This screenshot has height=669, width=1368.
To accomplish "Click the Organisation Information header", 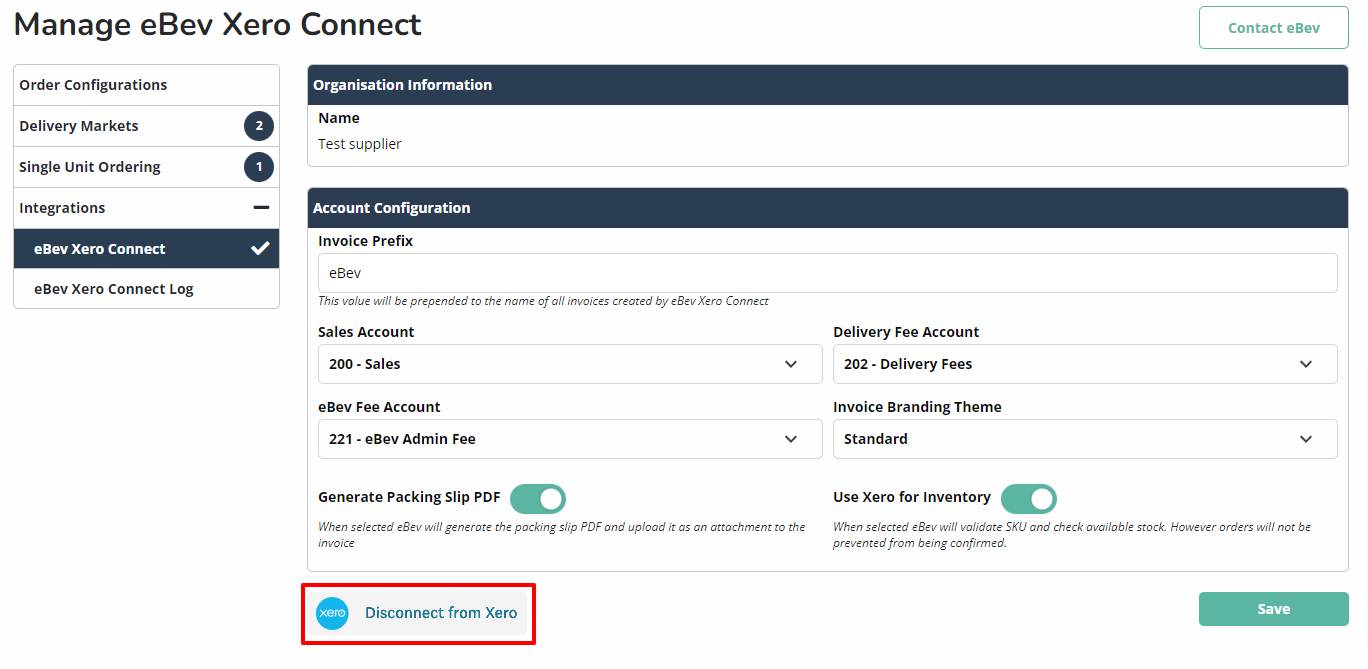I will (828, 85).
